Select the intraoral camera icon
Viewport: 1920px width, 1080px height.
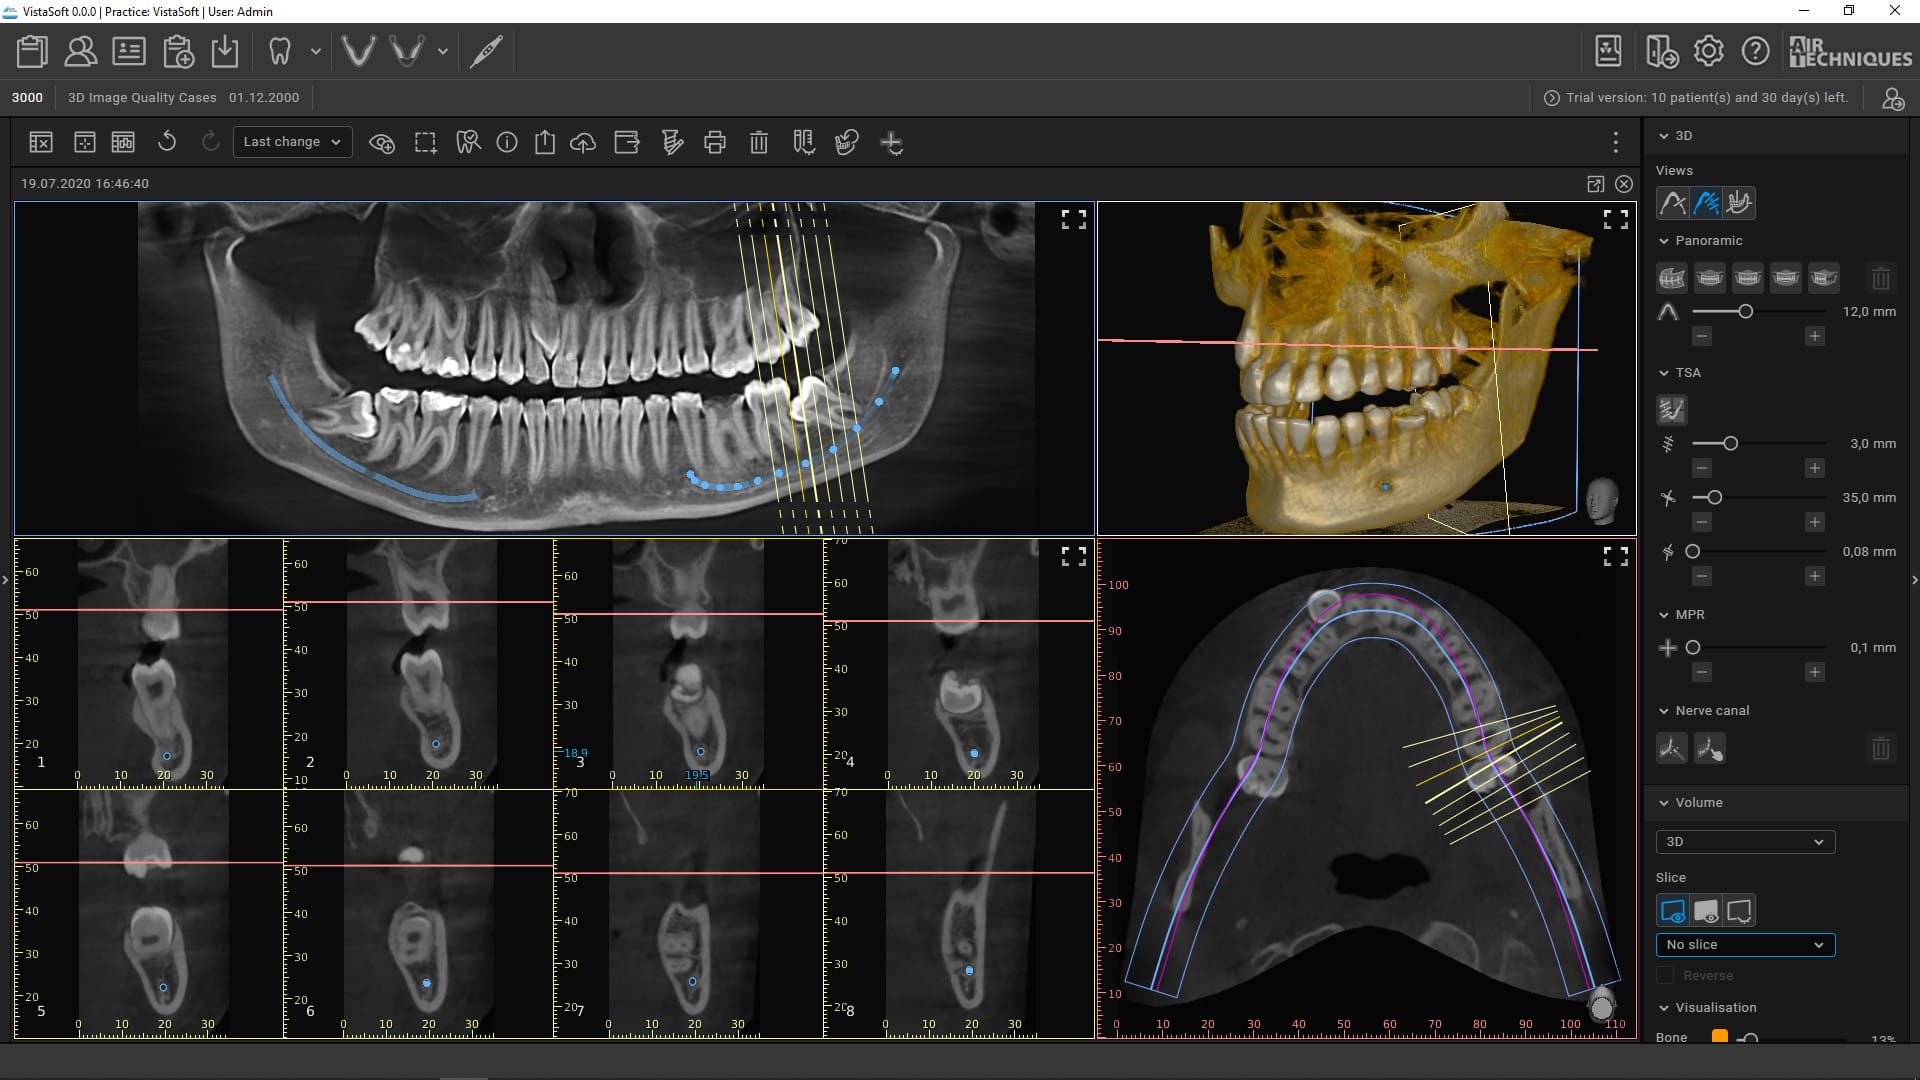click(486, 51)
